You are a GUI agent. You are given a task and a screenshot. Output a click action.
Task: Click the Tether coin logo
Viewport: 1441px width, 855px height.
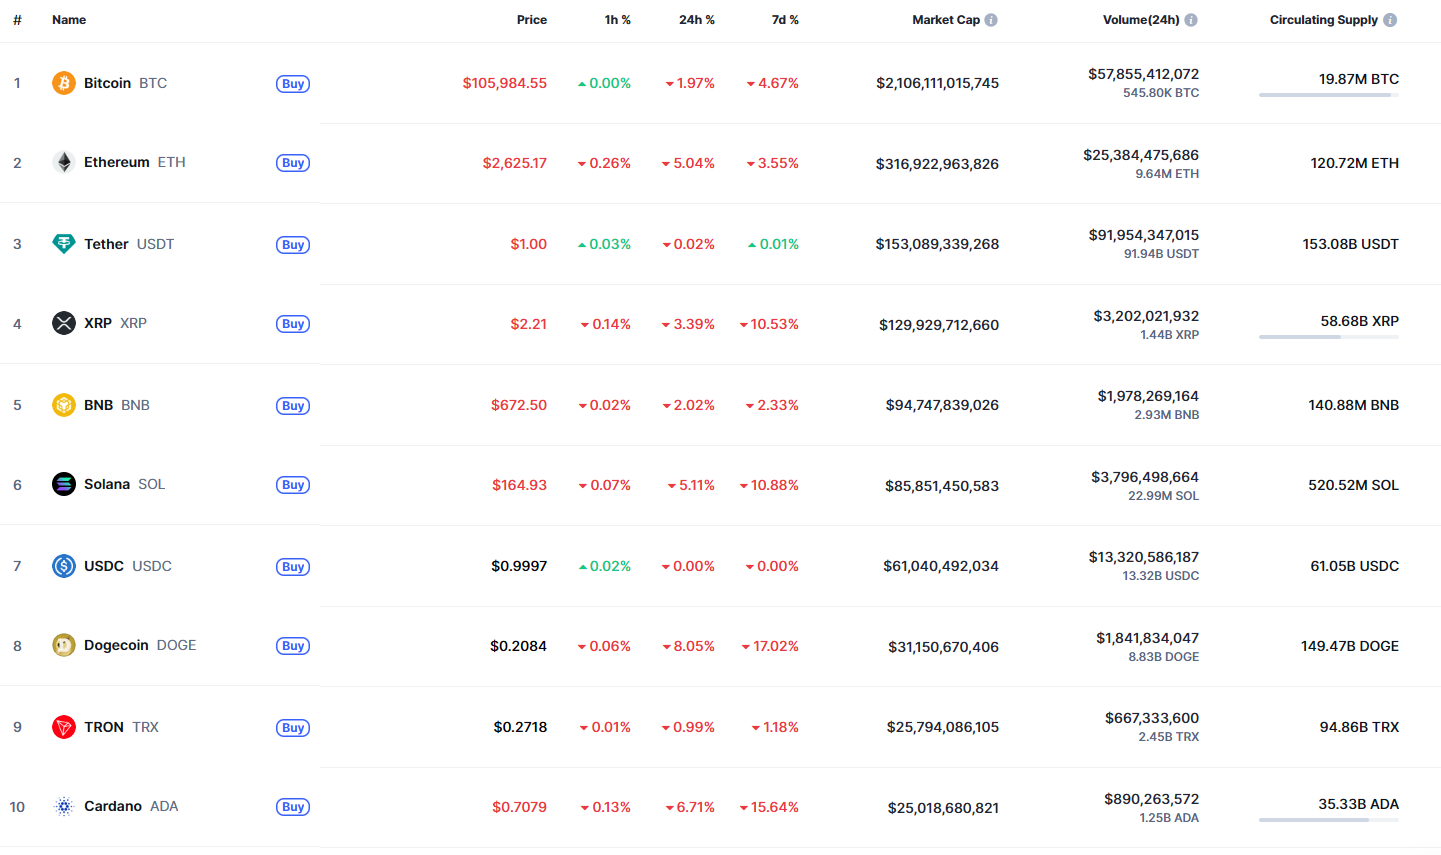tap(64, 244)
